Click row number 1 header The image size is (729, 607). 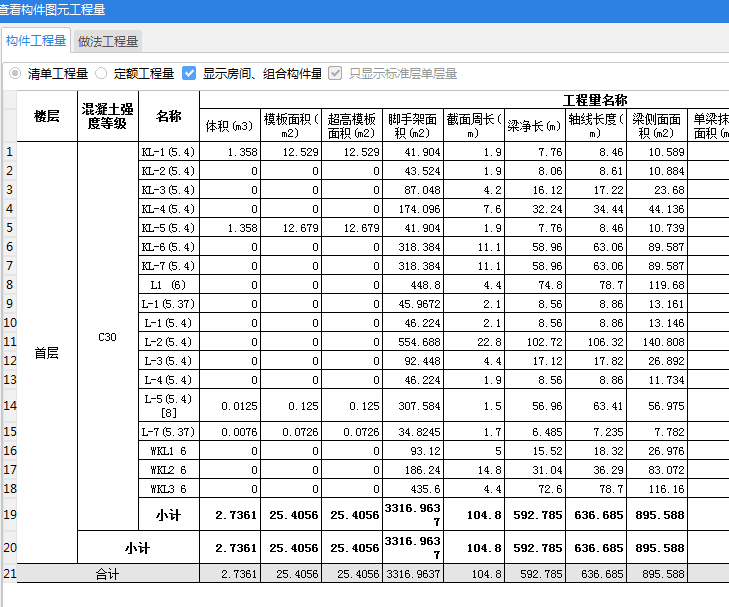point(9,152)
